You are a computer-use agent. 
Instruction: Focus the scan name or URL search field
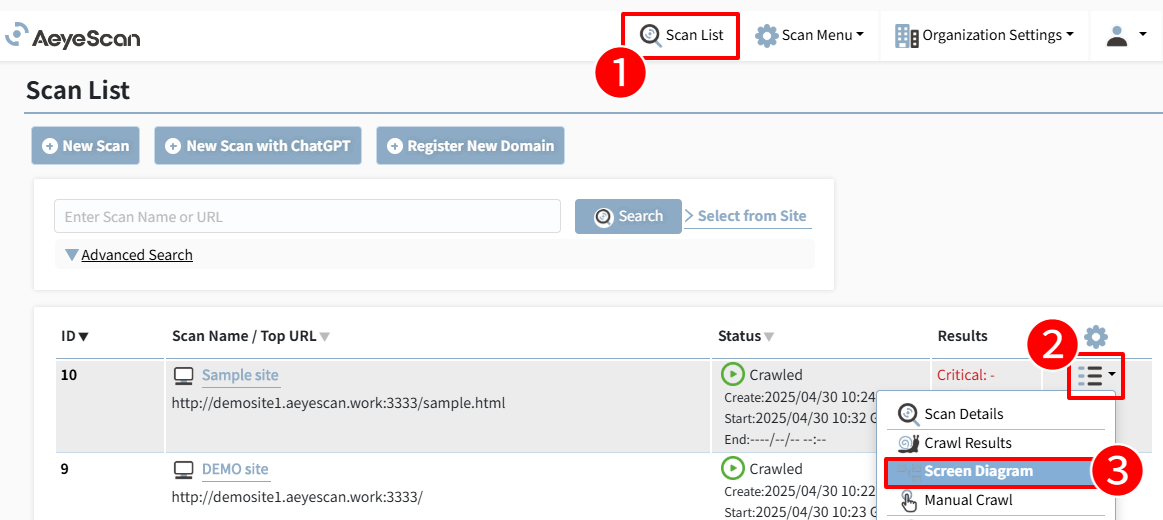coord(307,217)
